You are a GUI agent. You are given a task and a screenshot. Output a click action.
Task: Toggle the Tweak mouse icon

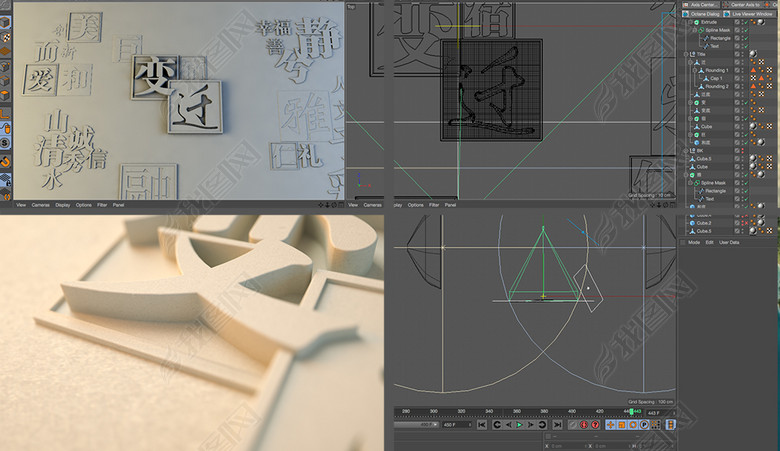pos(5,128)
